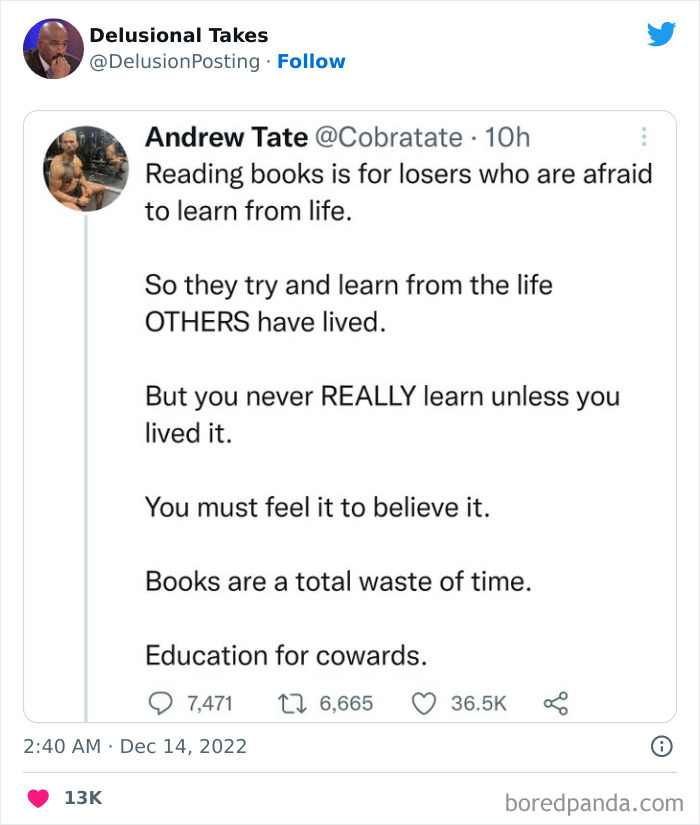Viewport: 700px width, 825px height.
Task: Click the reply bubble next to 7,471
Action: (x=159, y=703)
